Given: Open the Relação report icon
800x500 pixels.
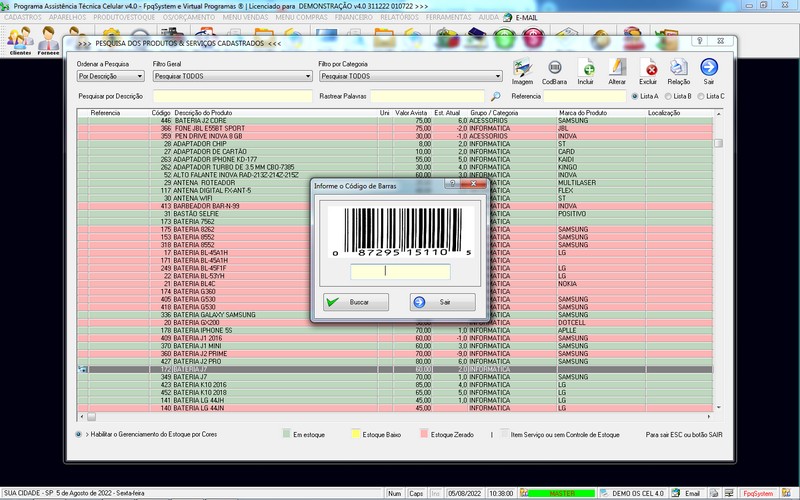Looking at the screenshot, I should 679,71.
